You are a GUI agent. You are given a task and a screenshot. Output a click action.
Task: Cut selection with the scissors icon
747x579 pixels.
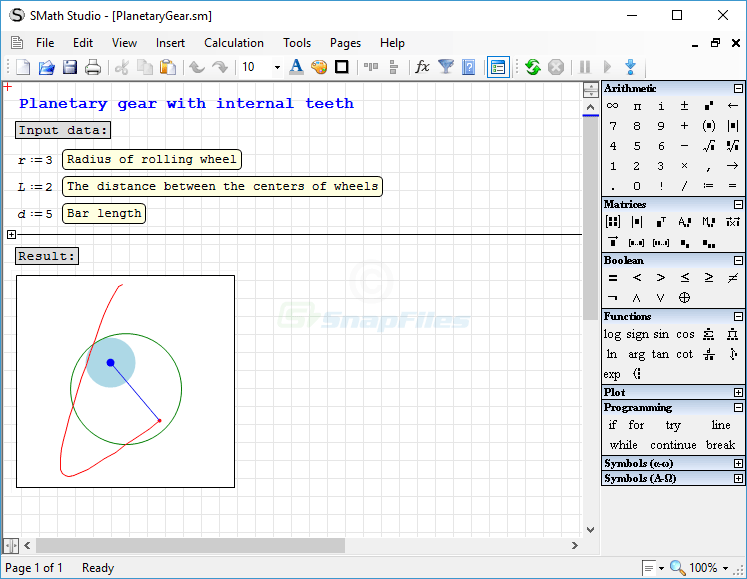(x=122, y=67)
